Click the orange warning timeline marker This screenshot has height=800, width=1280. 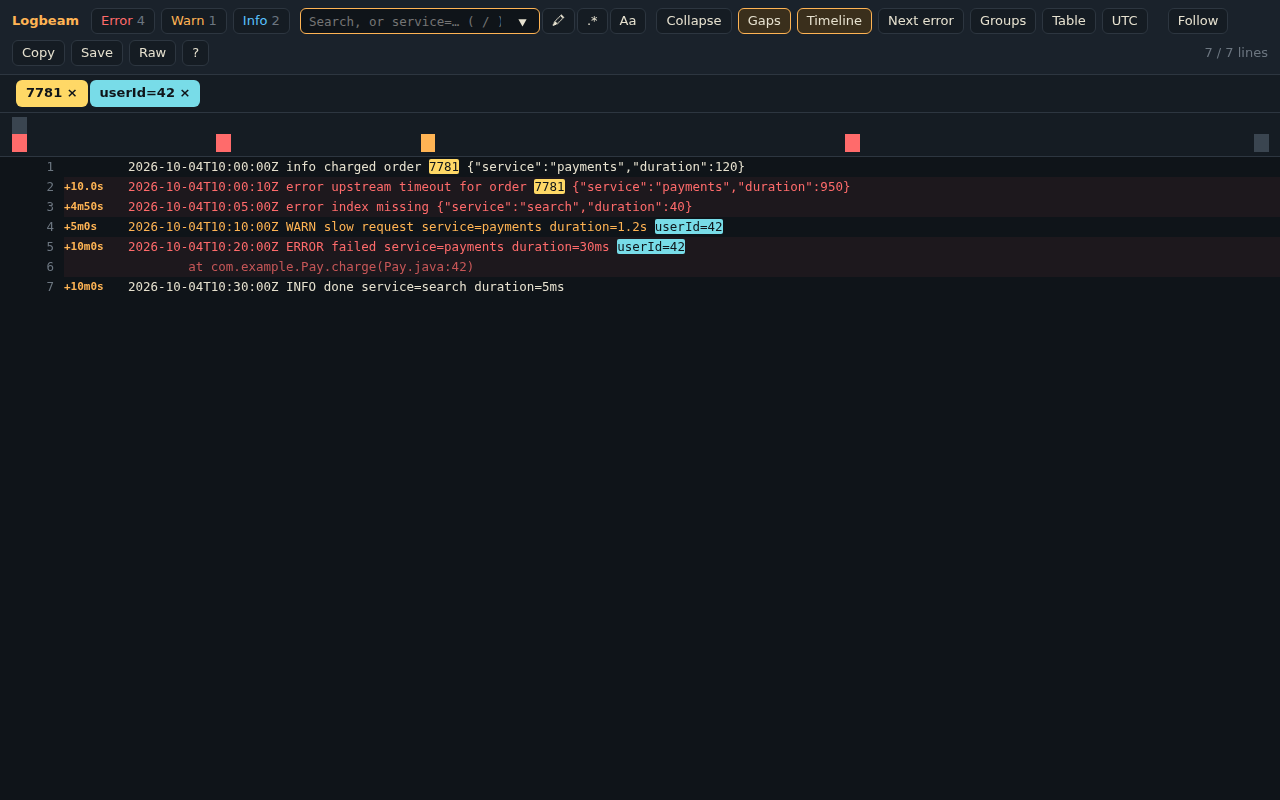(428, 143)
